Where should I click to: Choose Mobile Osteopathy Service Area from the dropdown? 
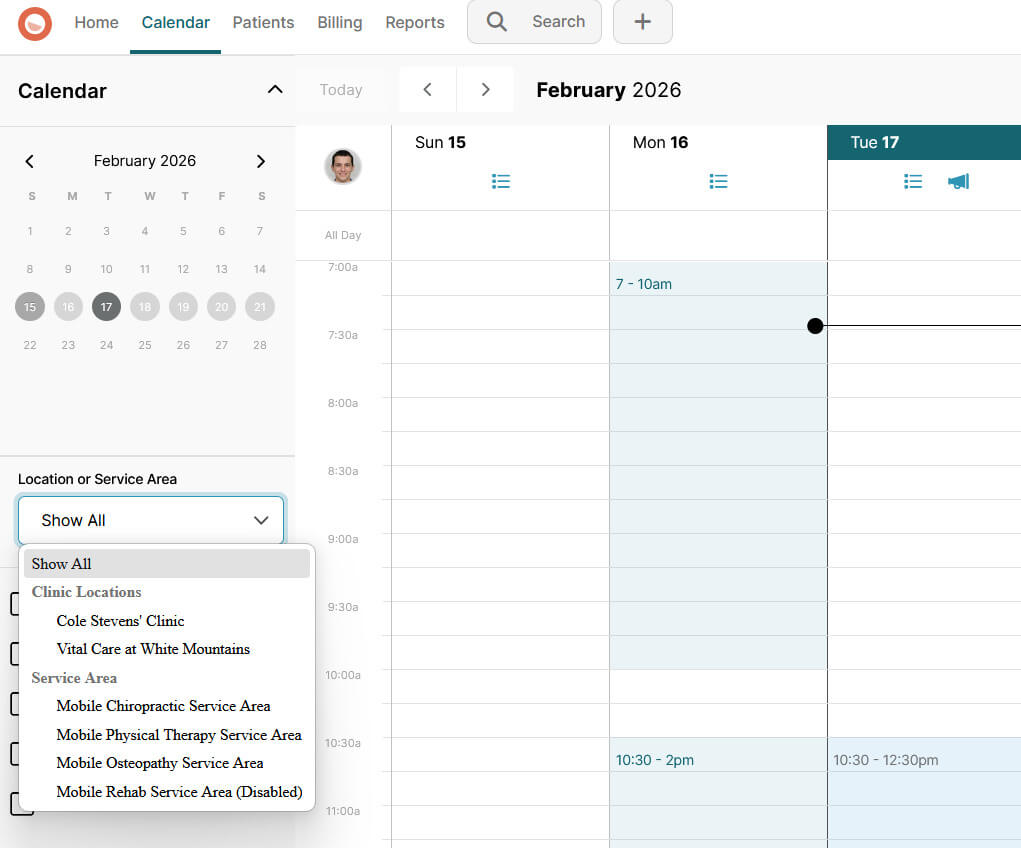point(161,763)
